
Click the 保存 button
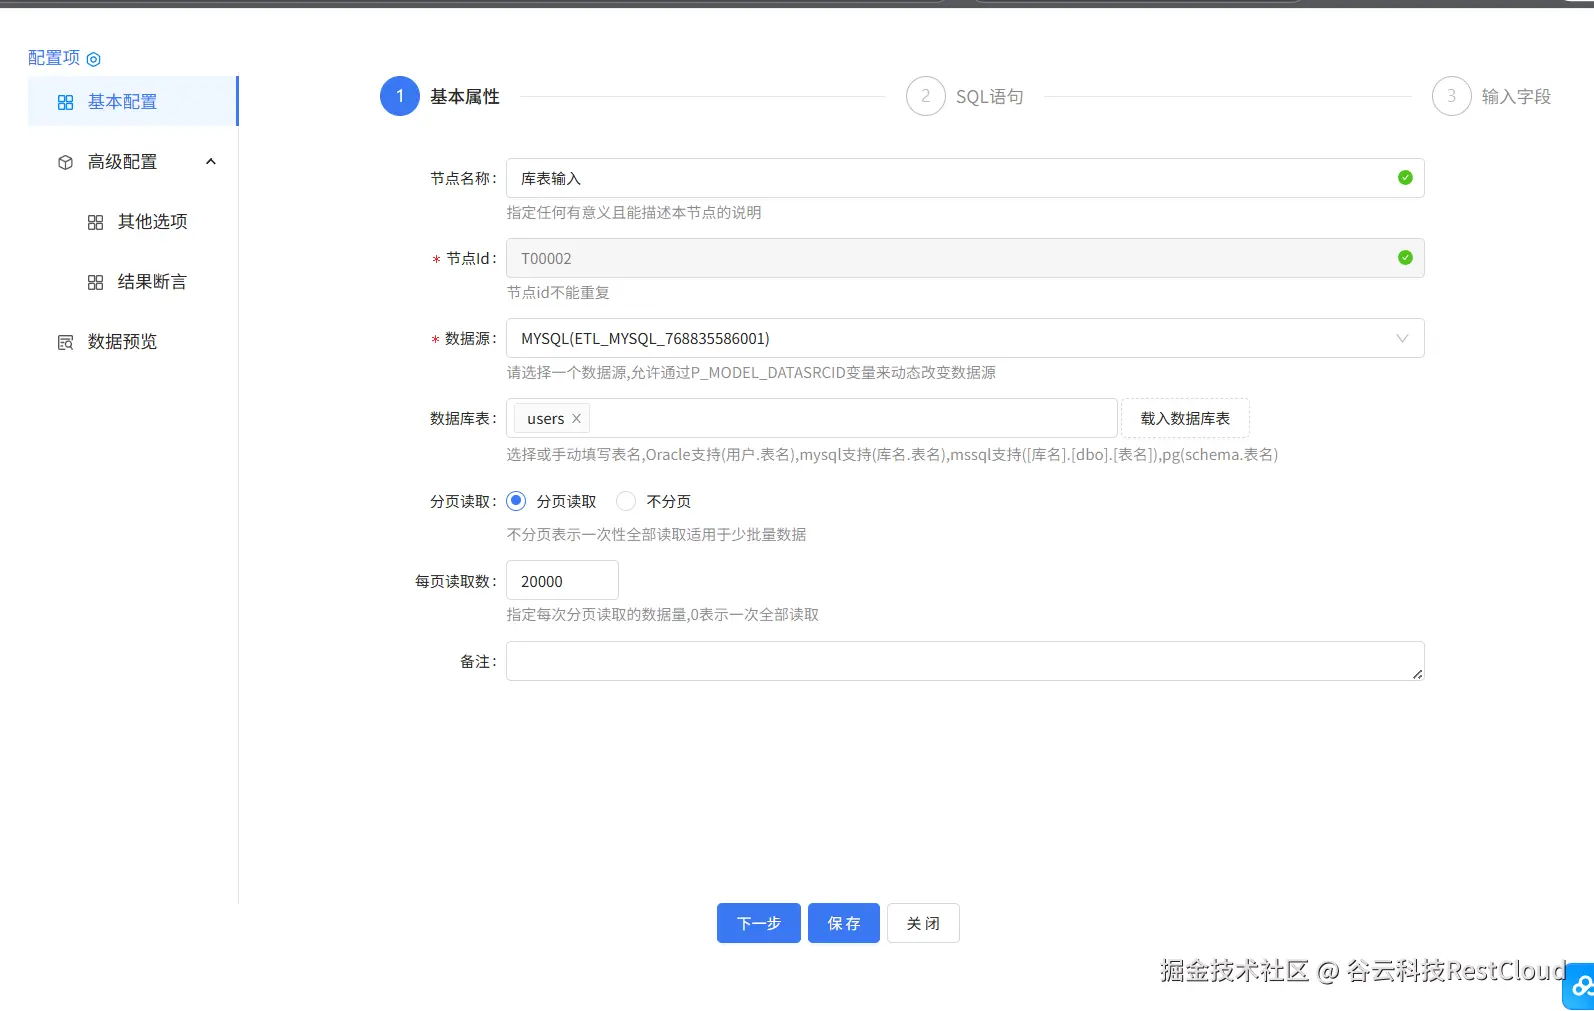click(843, 923)
